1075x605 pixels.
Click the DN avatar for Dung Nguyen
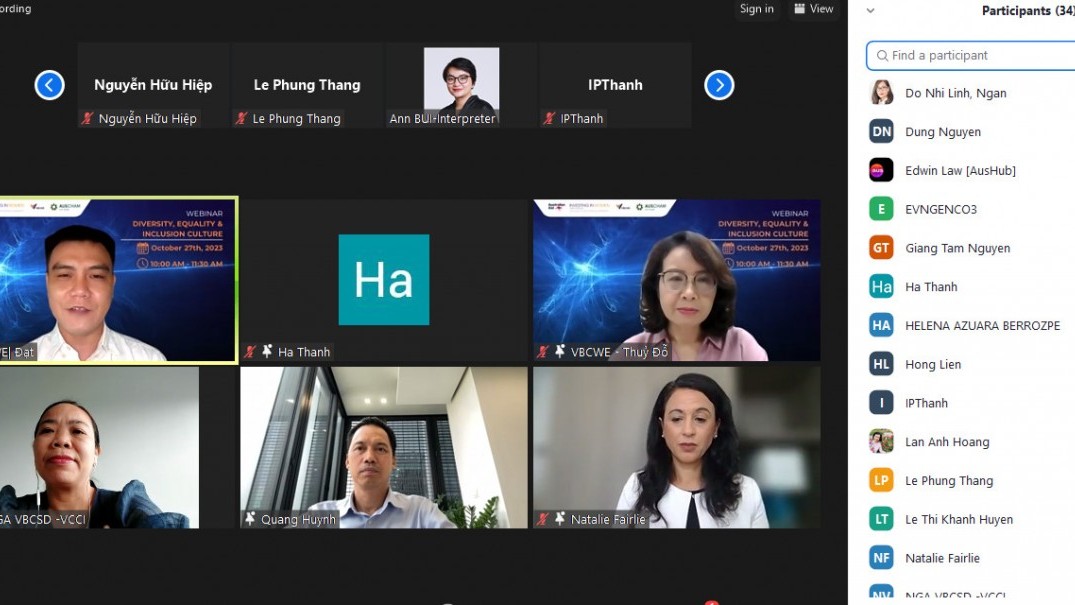click(881, 131)
